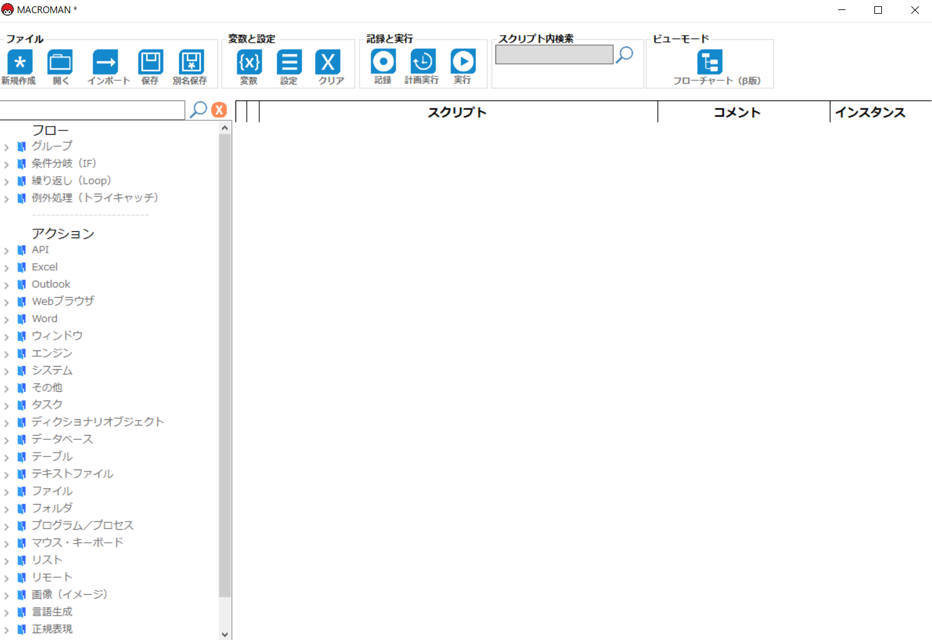
Task: Click the book icon beside API
Action: [x=21, y=250]
